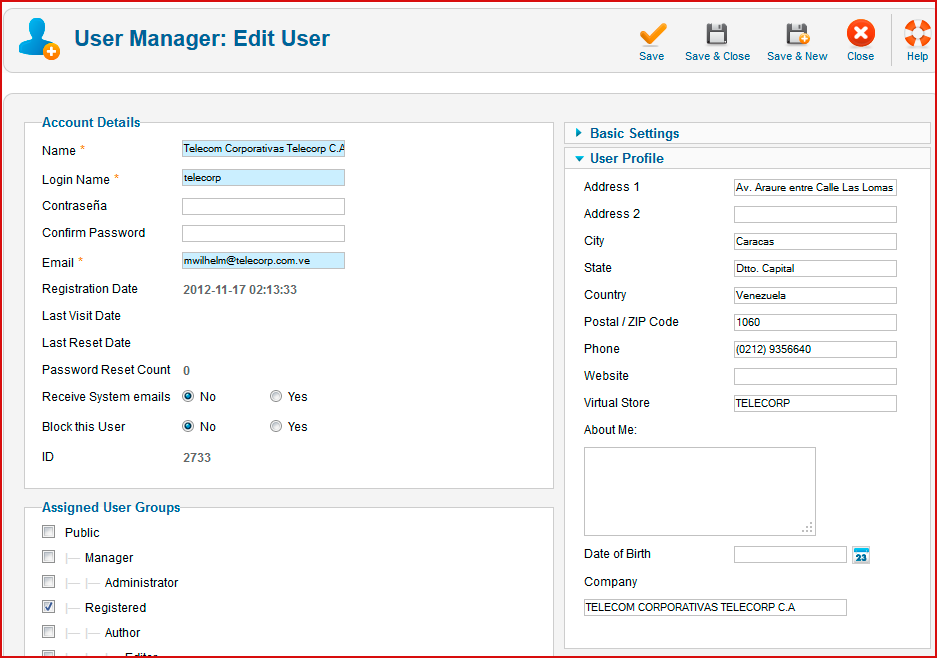Open Help lifebuoy icon
This screenshot has height=658, width=937.
[x=917, y=35]
